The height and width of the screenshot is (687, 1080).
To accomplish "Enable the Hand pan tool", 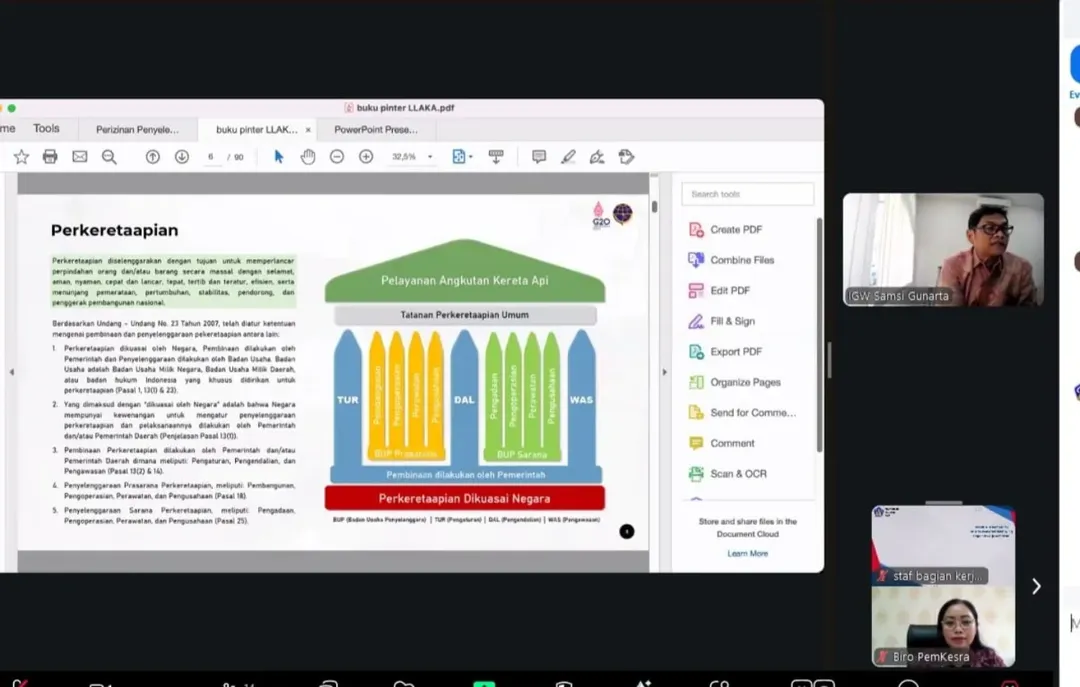I will tap(308, 157).
